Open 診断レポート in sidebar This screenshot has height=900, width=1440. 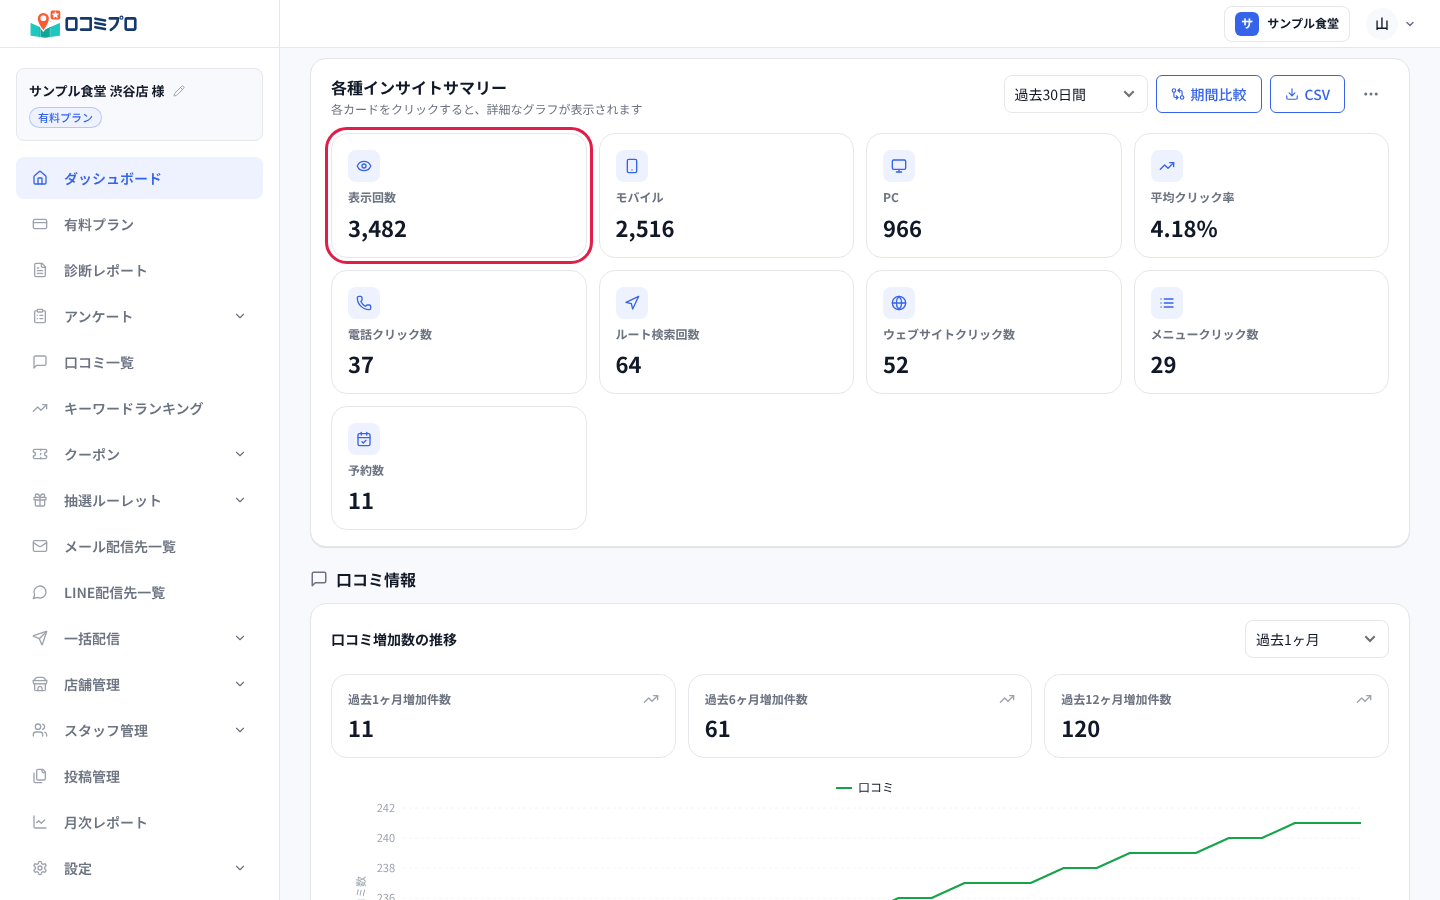pos(139,270)
